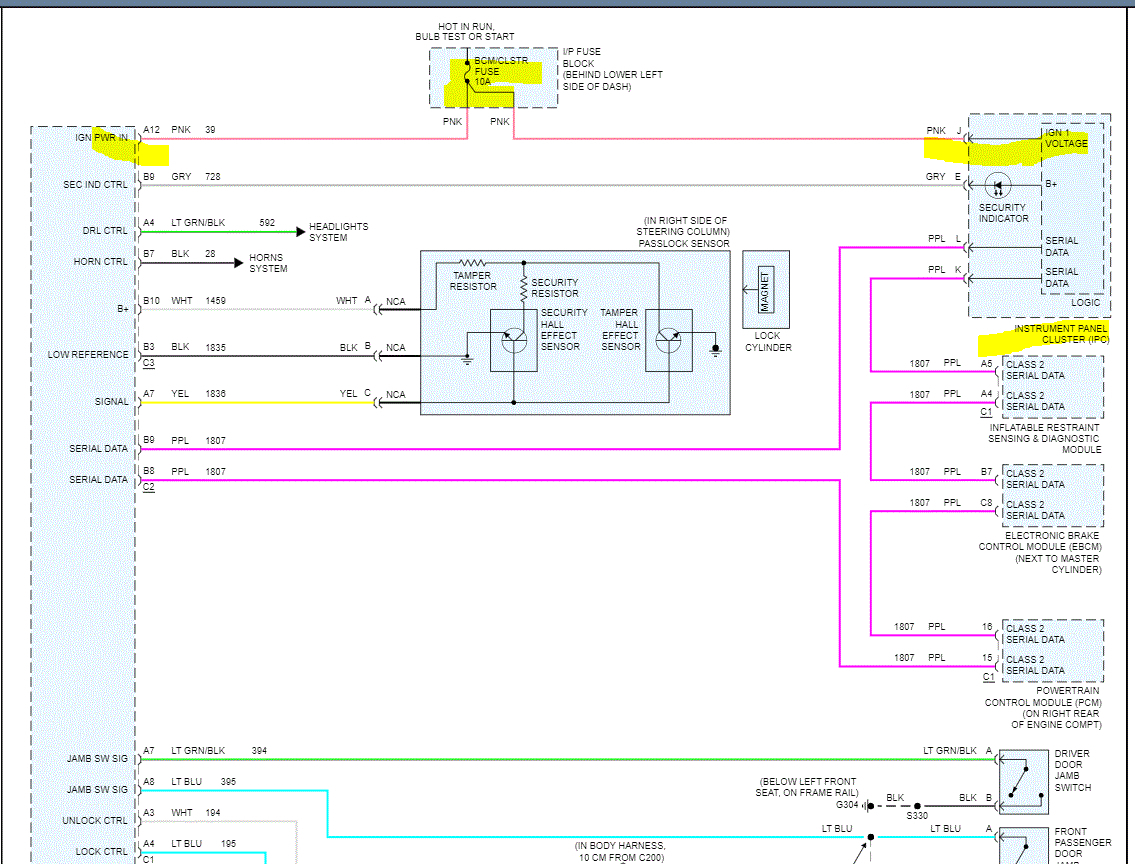Click the Magnet box in Lock Cylinder
Image resolution: width=1135 pixels, height=864 pixels.
coord(765,290)
